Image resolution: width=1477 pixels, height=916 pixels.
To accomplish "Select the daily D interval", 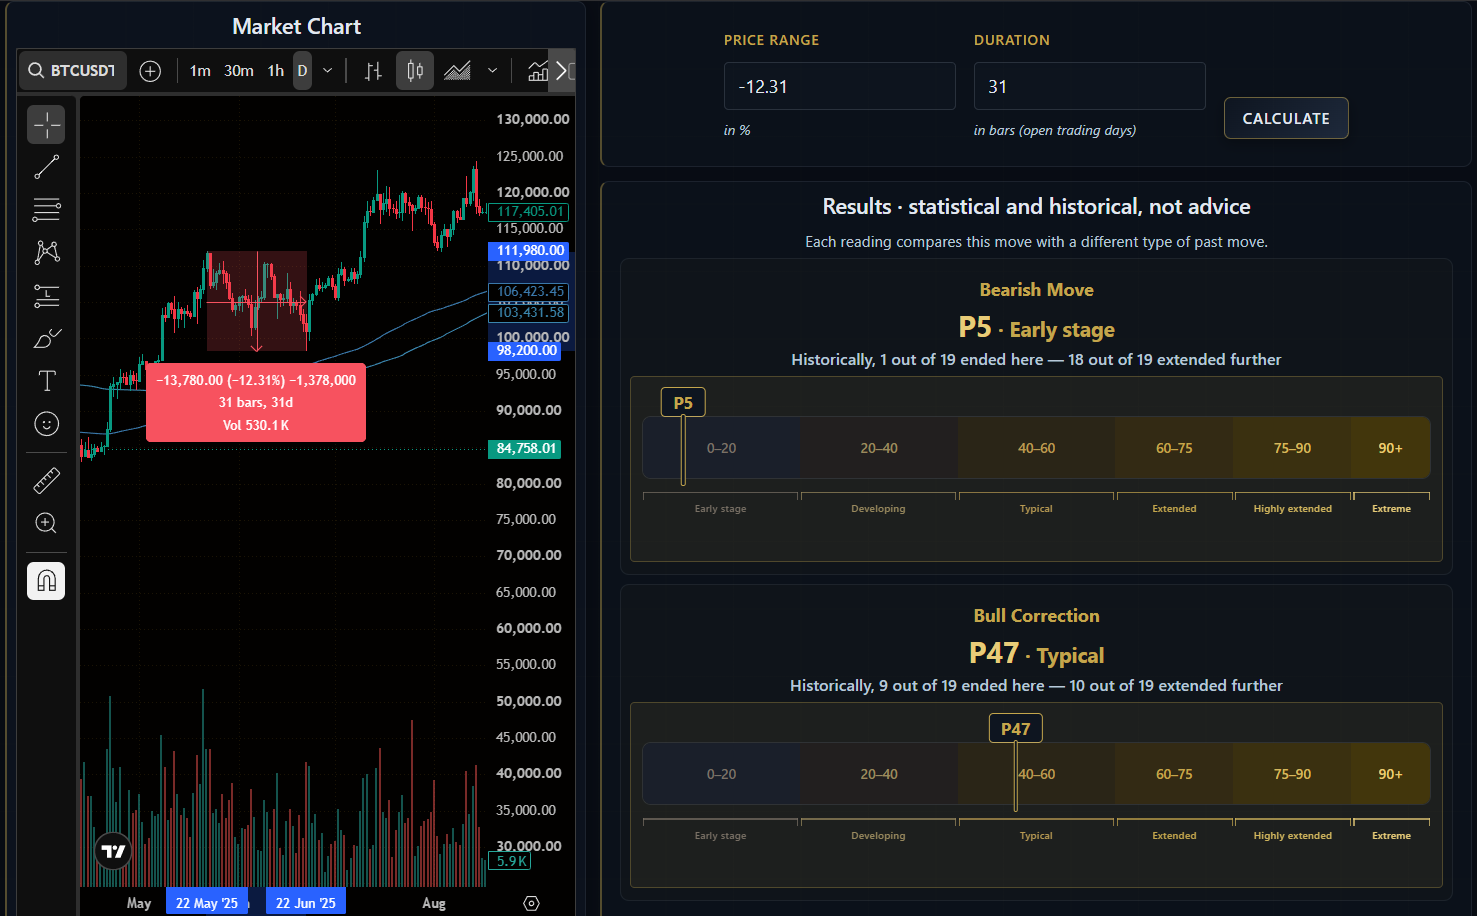I will [x=302, y=71].
